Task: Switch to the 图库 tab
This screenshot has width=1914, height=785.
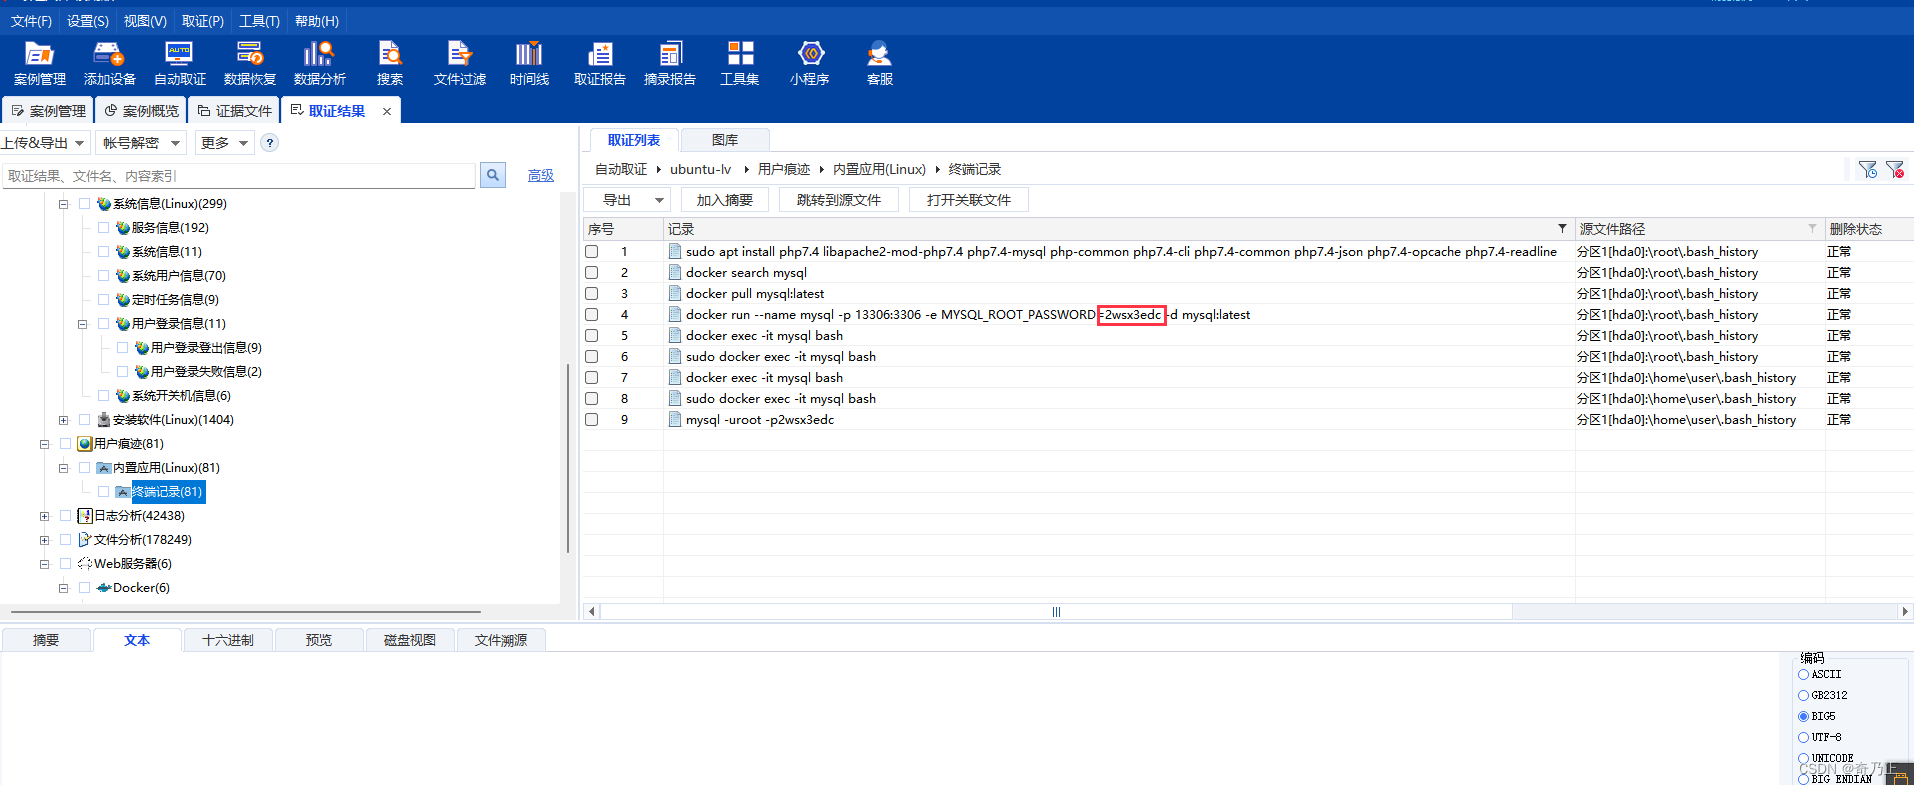Action: pos(725,140)
